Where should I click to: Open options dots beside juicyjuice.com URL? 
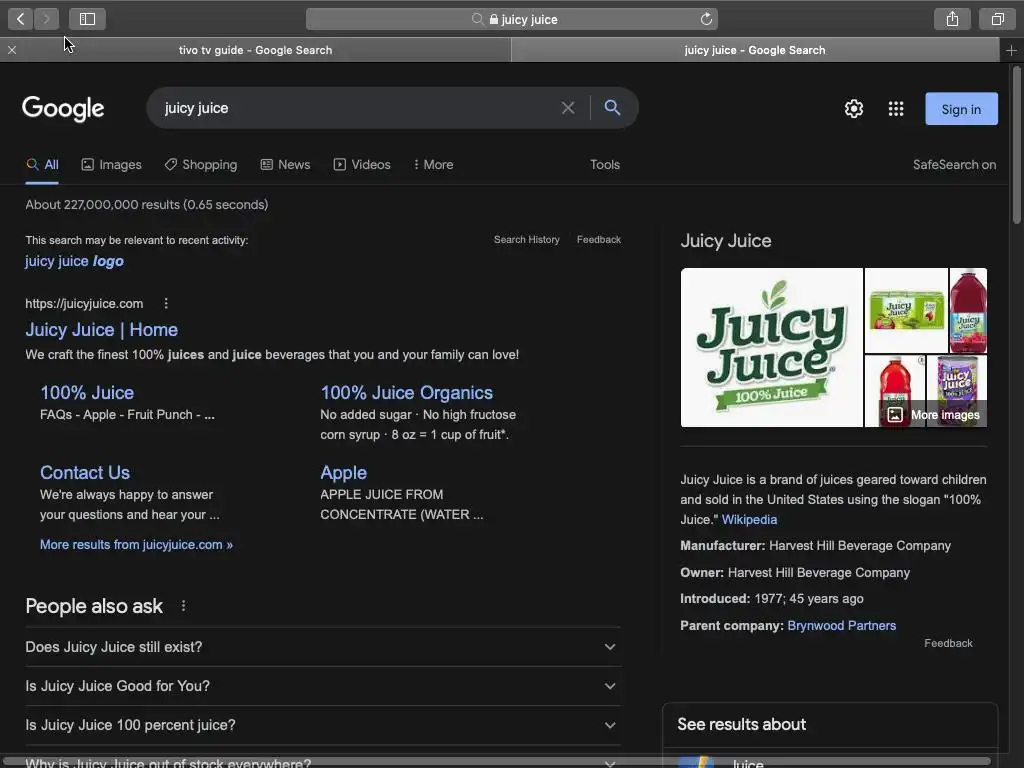click(x=166, y=304)
